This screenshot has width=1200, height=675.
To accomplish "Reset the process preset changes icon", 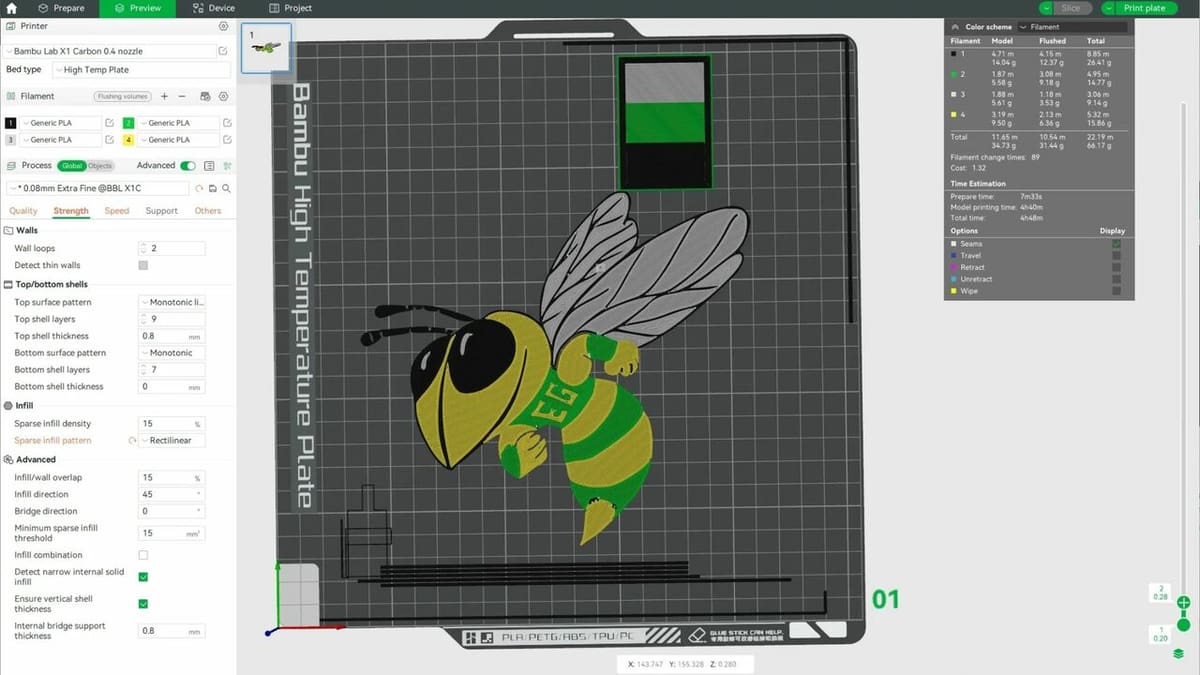I will [199, 188].
